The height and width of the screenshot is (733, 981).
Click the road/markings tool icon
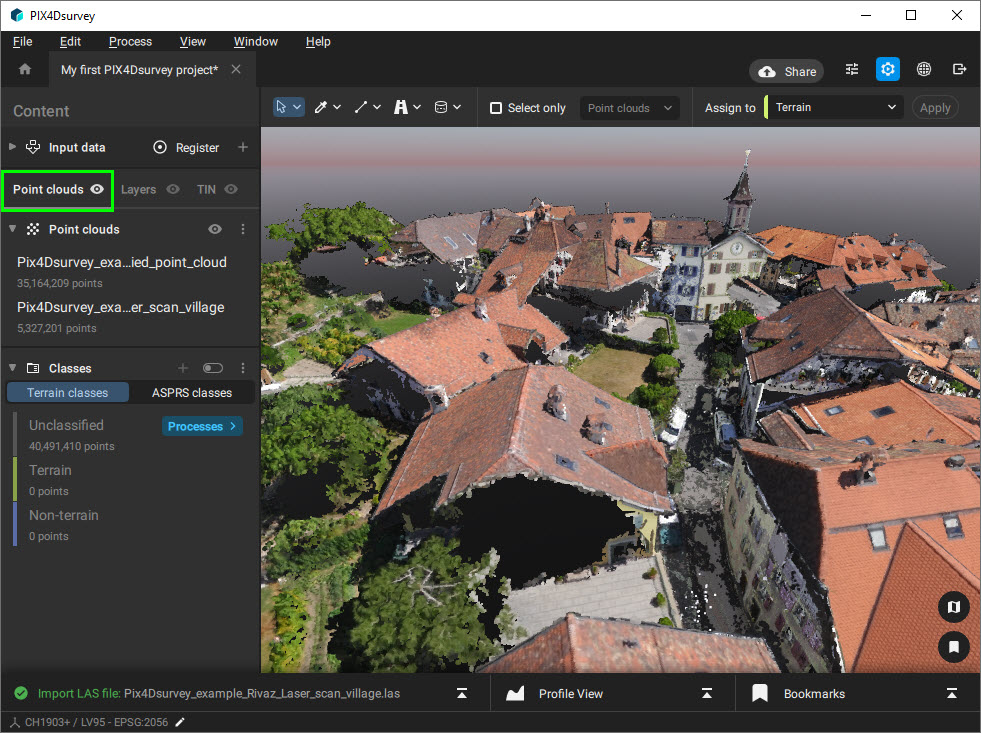pyautogui.click(x=402, y=107)
